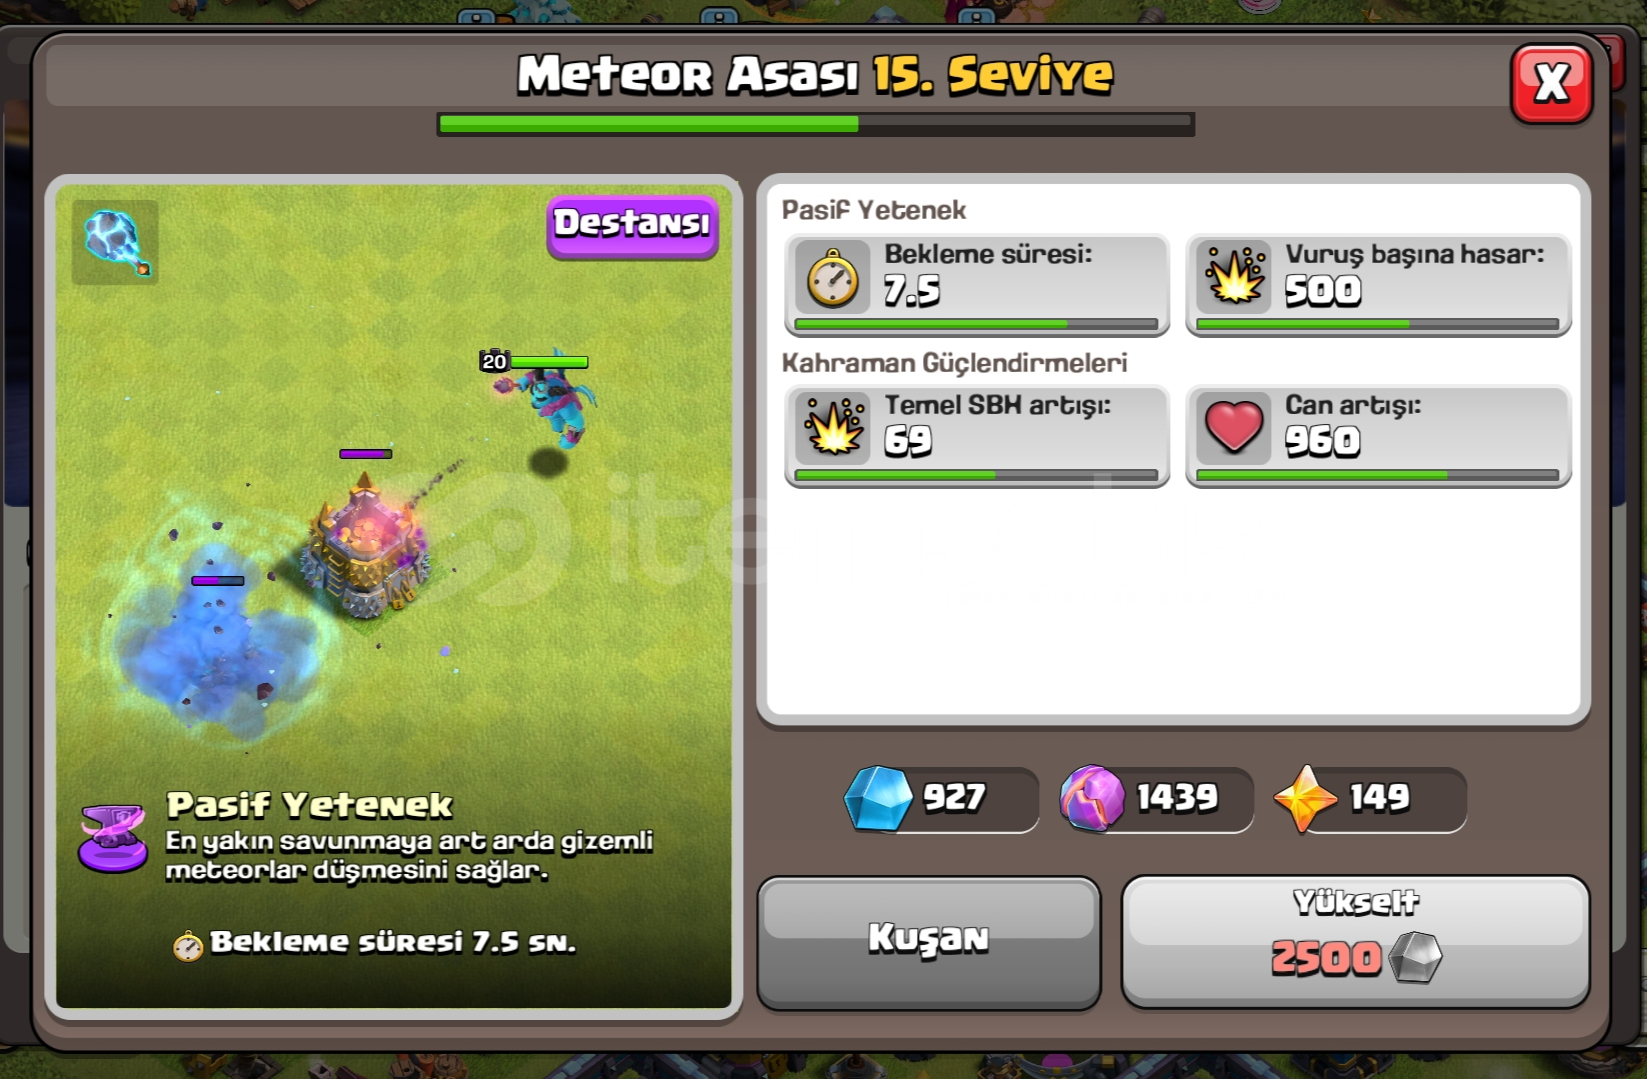Click the Bekleme süresi stat bar

tap(976, 324)
